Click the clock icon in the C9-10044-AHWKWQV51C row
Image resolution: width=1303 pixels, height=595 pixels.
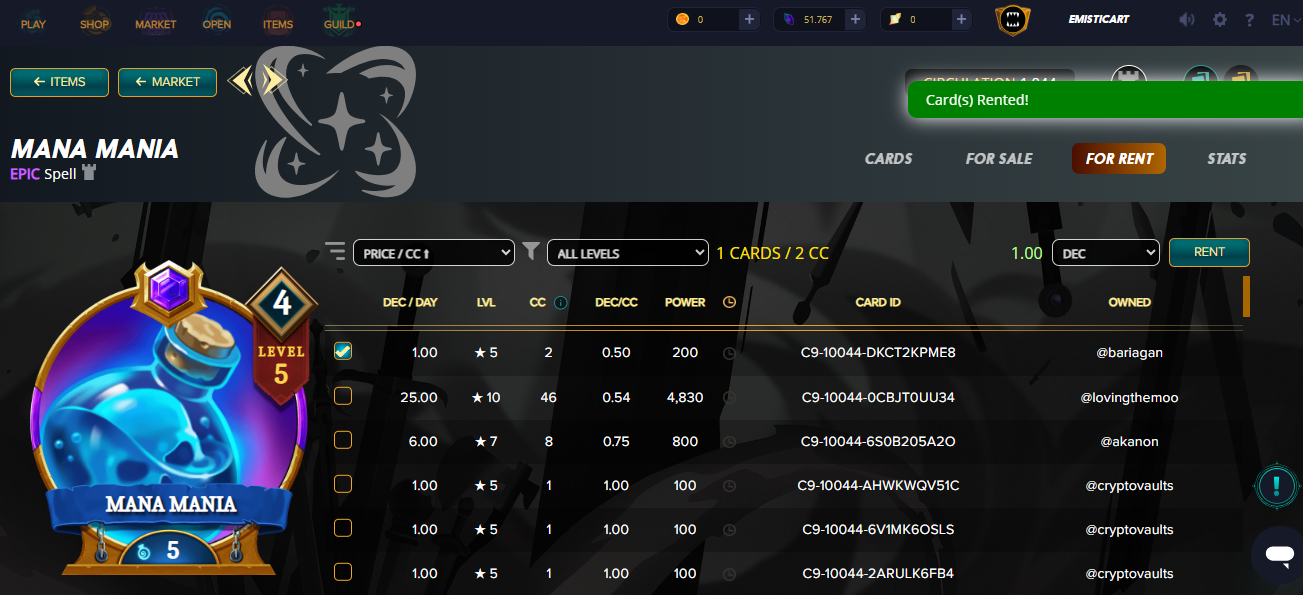pos(729,485)
